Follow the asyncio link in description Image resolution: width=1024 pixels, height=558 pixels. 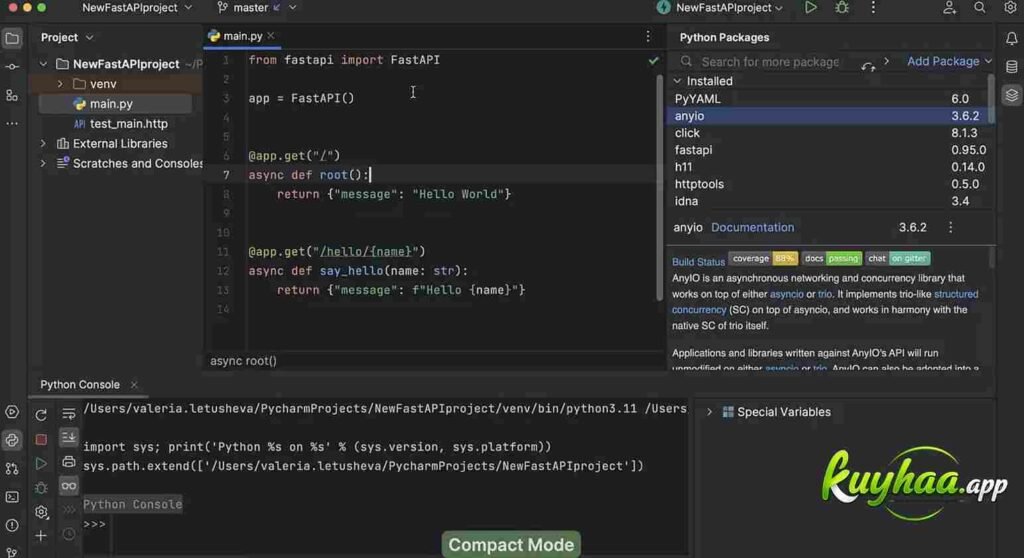786,294
